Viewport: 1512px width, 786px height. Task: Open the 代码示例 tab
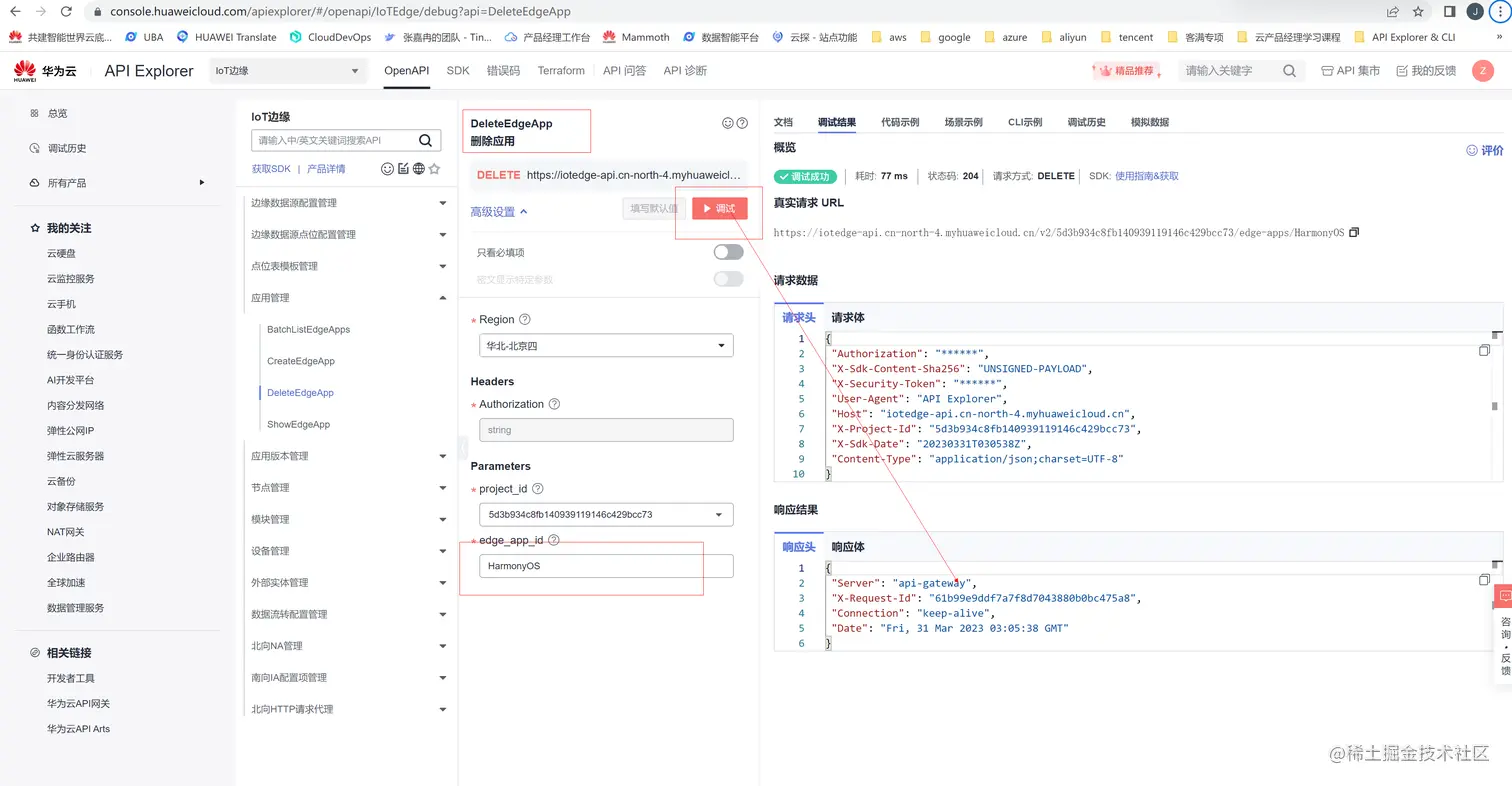900,122
